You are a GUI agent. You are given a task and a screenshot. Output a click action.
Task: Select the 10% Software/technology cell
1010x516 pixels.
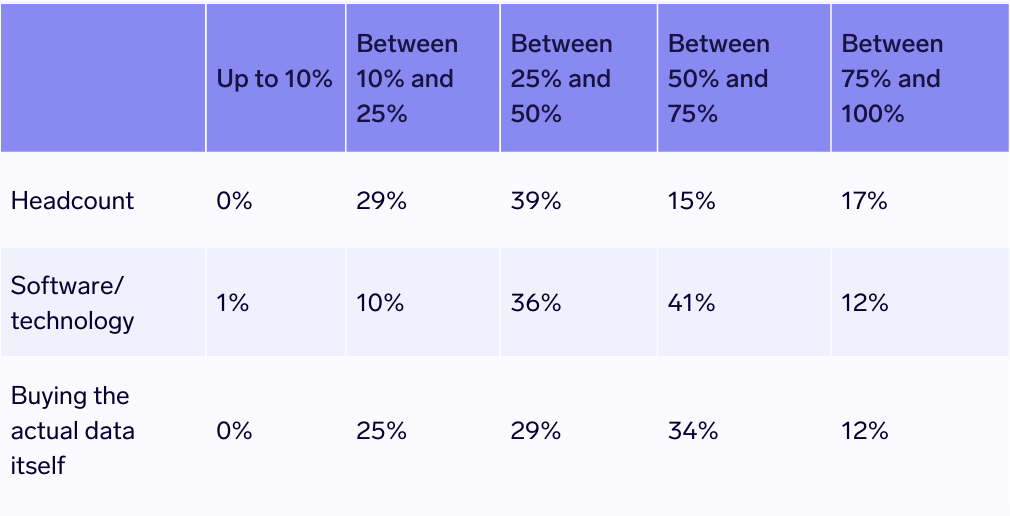coord(380,303)
